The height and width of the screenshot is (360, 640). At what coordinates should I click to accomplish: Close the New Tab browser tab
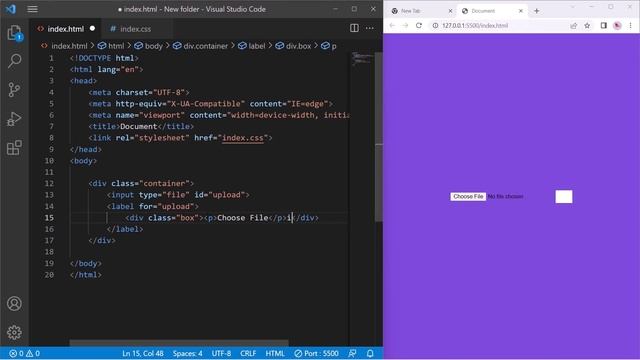coord(450,11)
